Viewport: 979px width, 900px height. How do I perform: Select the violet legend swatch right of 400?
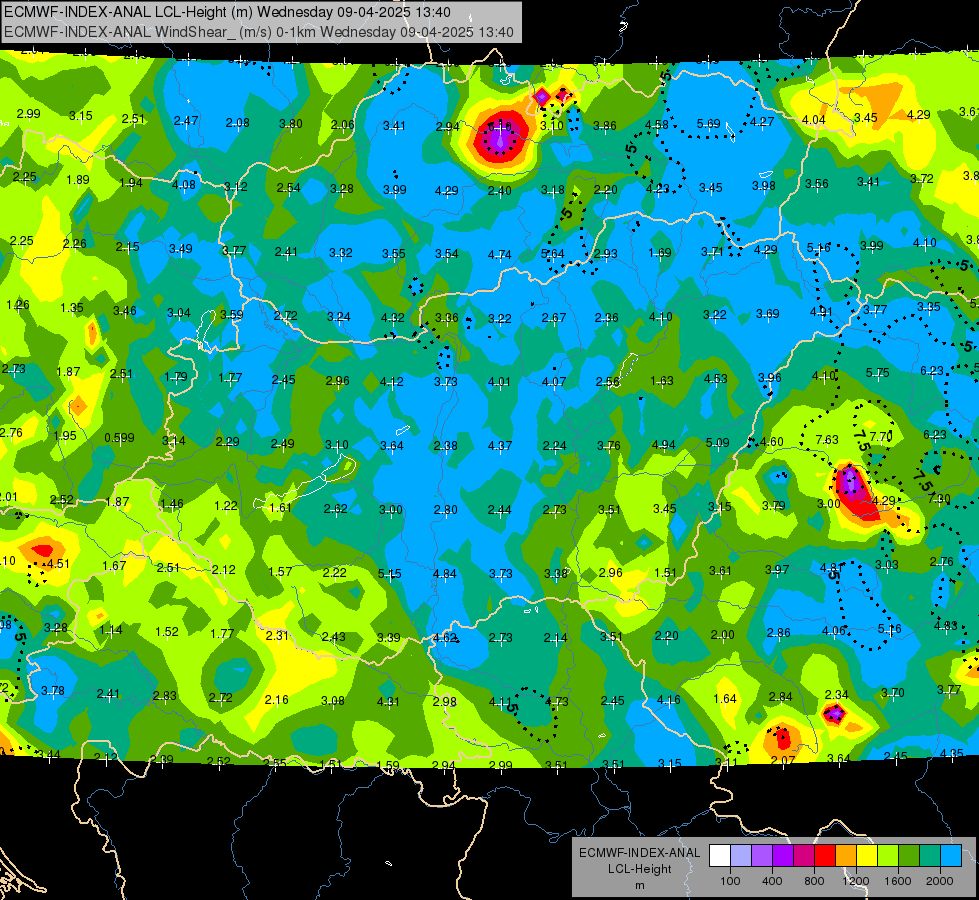pos(783,856)
